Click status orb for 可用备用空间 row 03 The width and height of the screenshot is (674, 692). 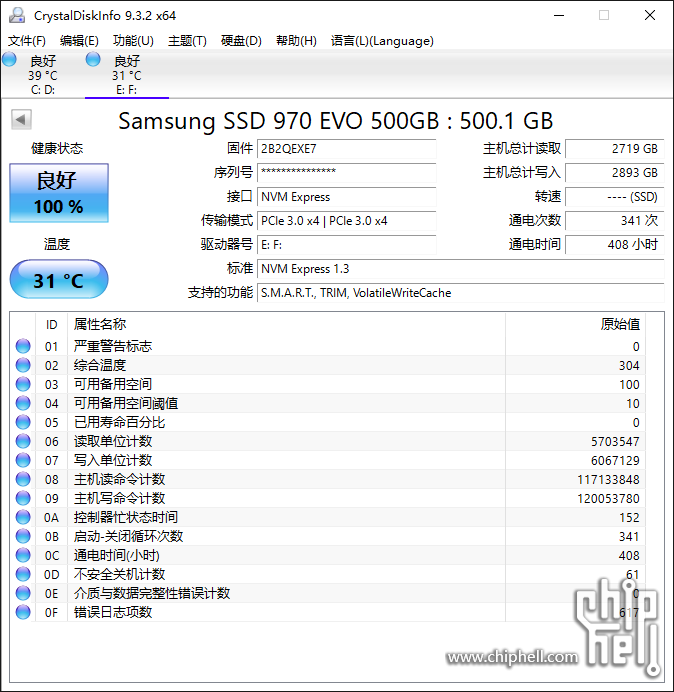point(23,384)
